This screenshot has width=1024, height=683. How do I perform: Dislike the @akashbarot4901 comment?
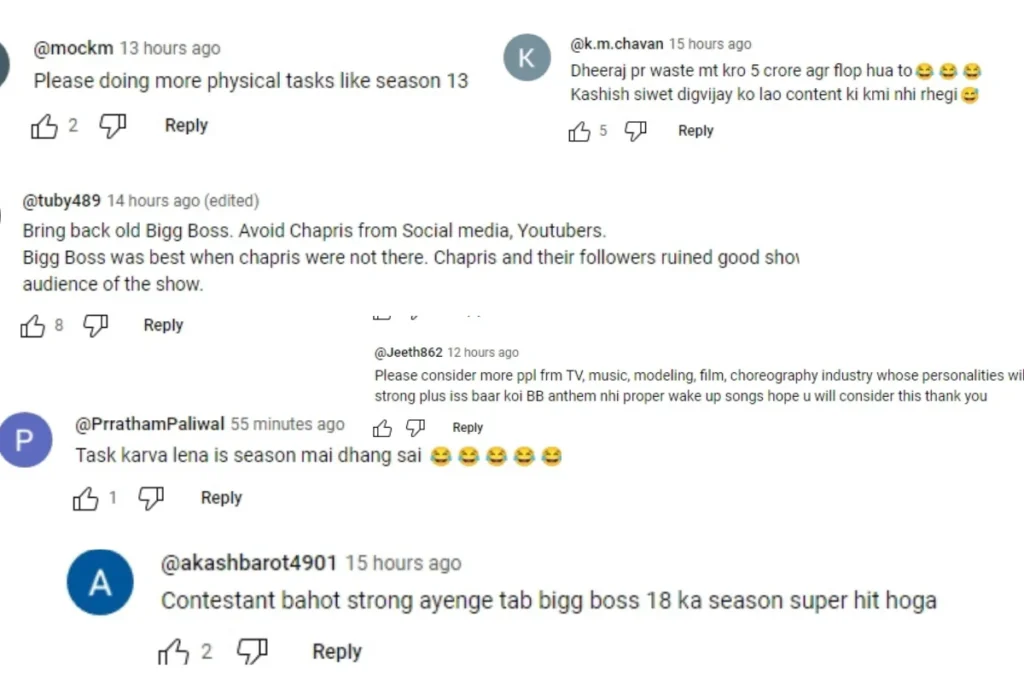tap(252, 651)
